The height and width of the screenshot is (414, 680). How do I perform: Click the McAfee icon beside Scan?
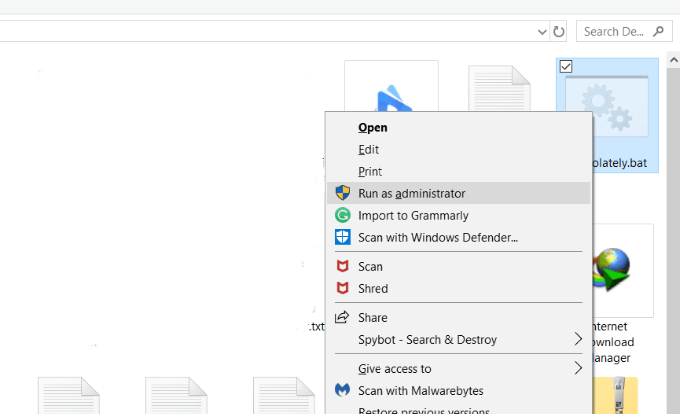343,266
